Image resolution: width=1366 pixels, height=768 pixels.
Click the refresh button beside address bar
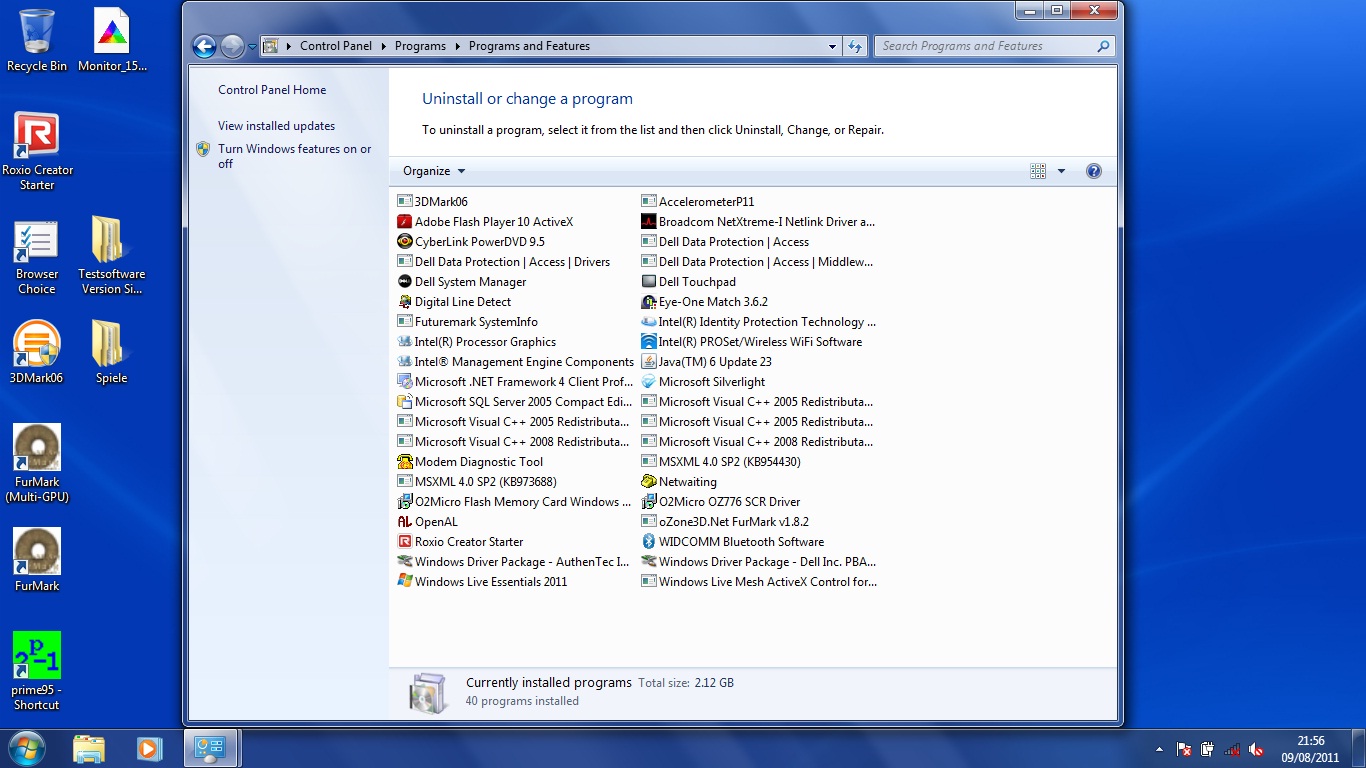[855, 46]
